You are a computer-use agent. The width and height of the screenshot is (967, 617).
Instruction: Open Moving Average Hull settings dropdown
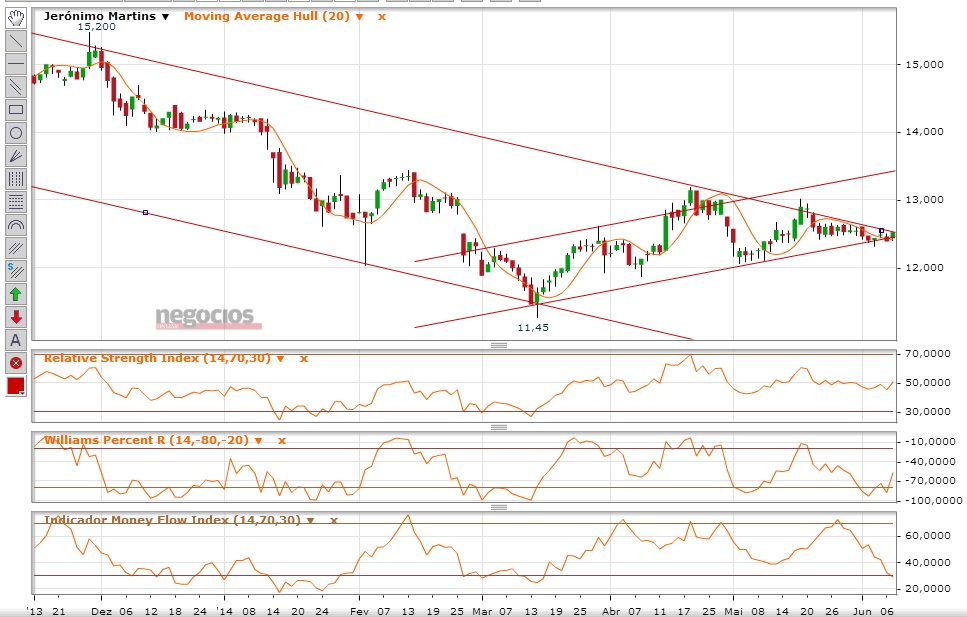360,17
